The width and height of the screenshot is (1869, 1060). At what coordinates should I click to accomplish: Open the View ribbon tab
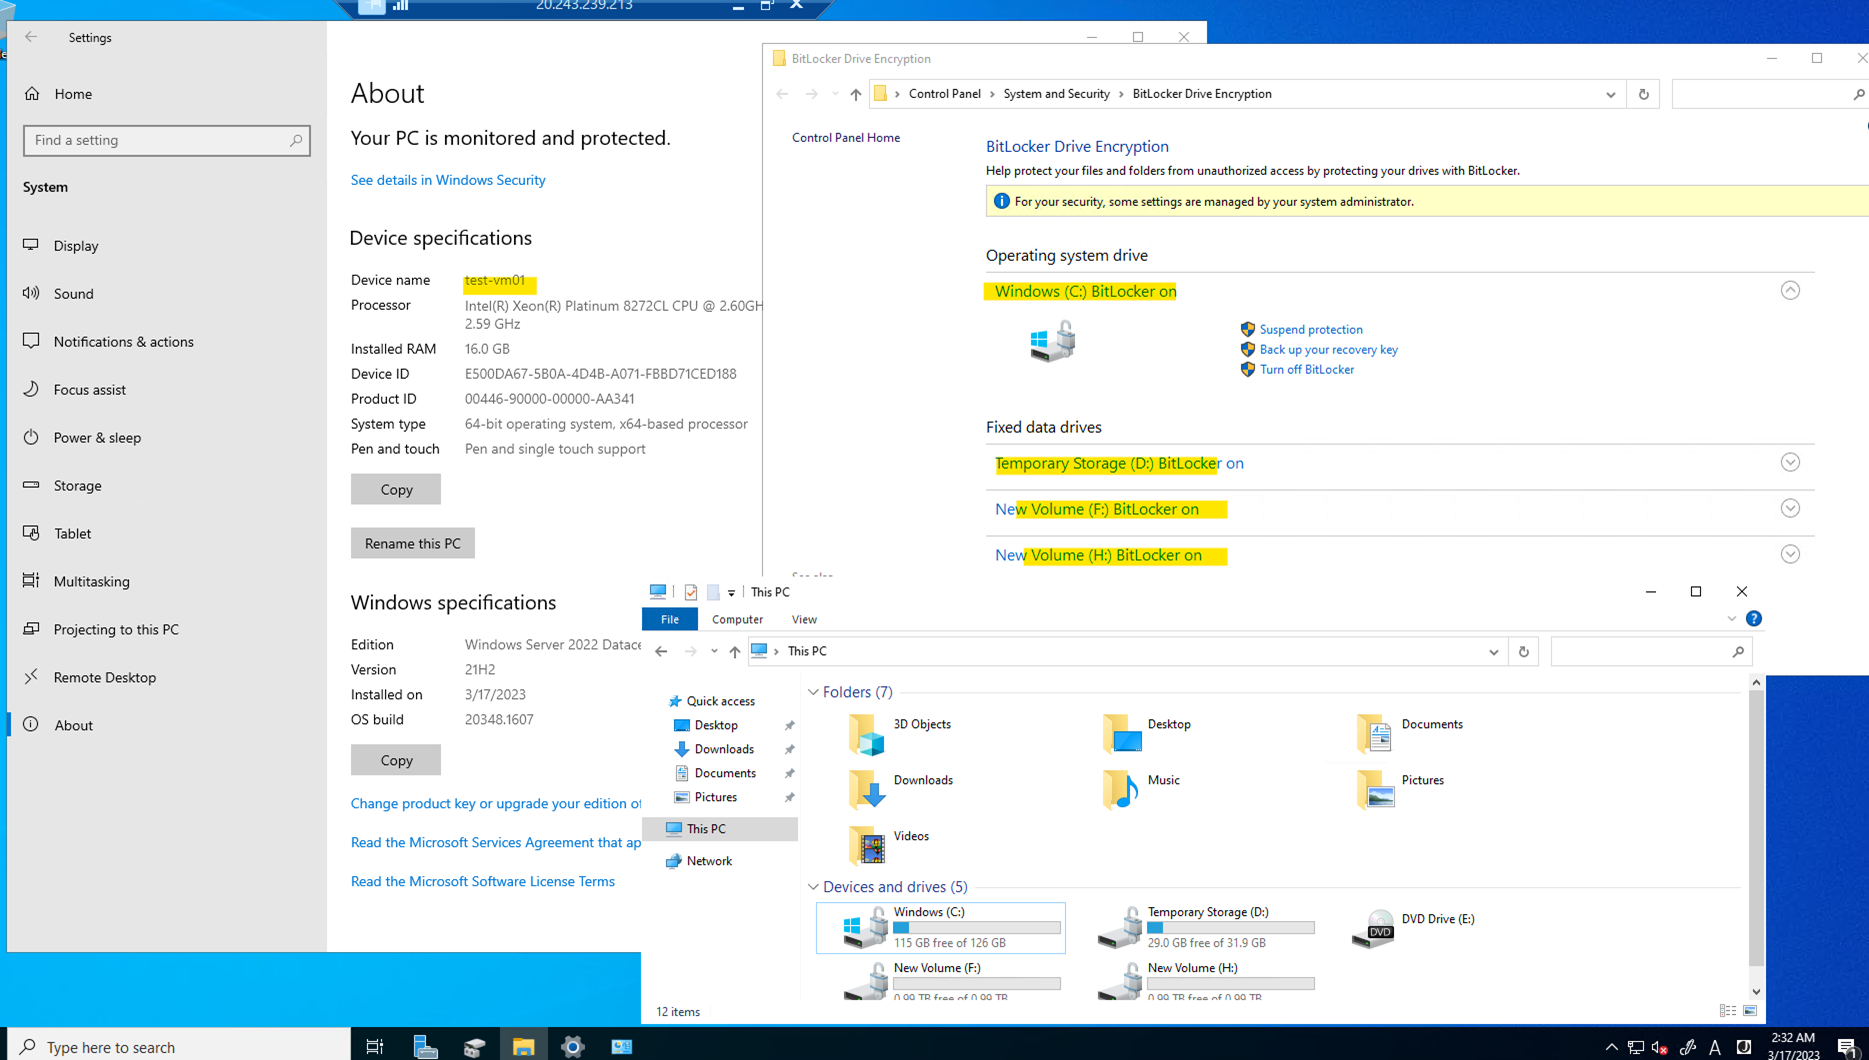(803, 619)
